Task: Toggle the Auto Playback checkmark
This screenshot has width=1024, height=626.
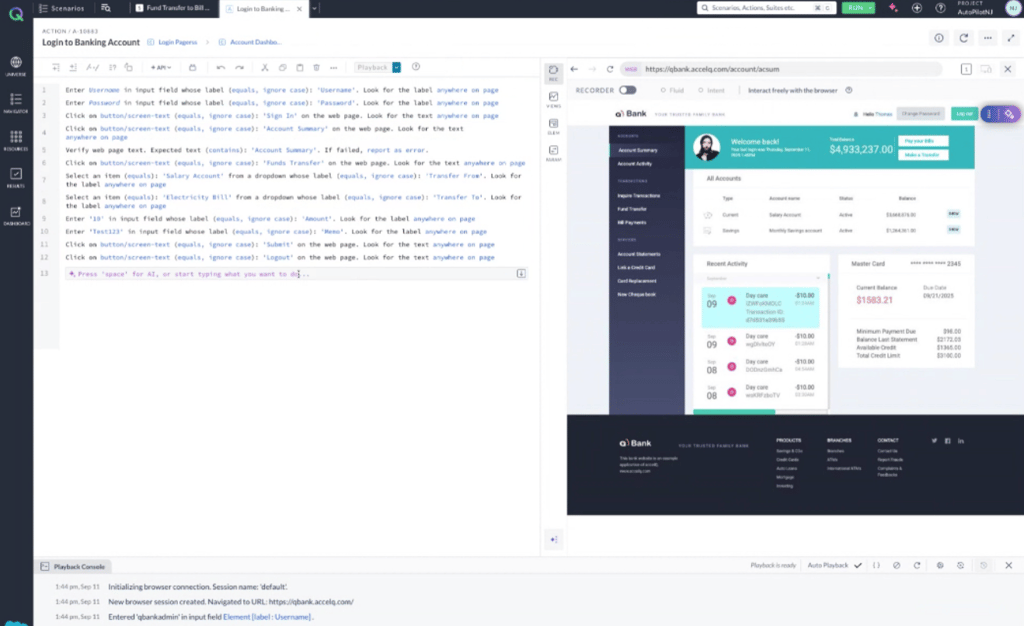Action: click(x=858, y=565)
